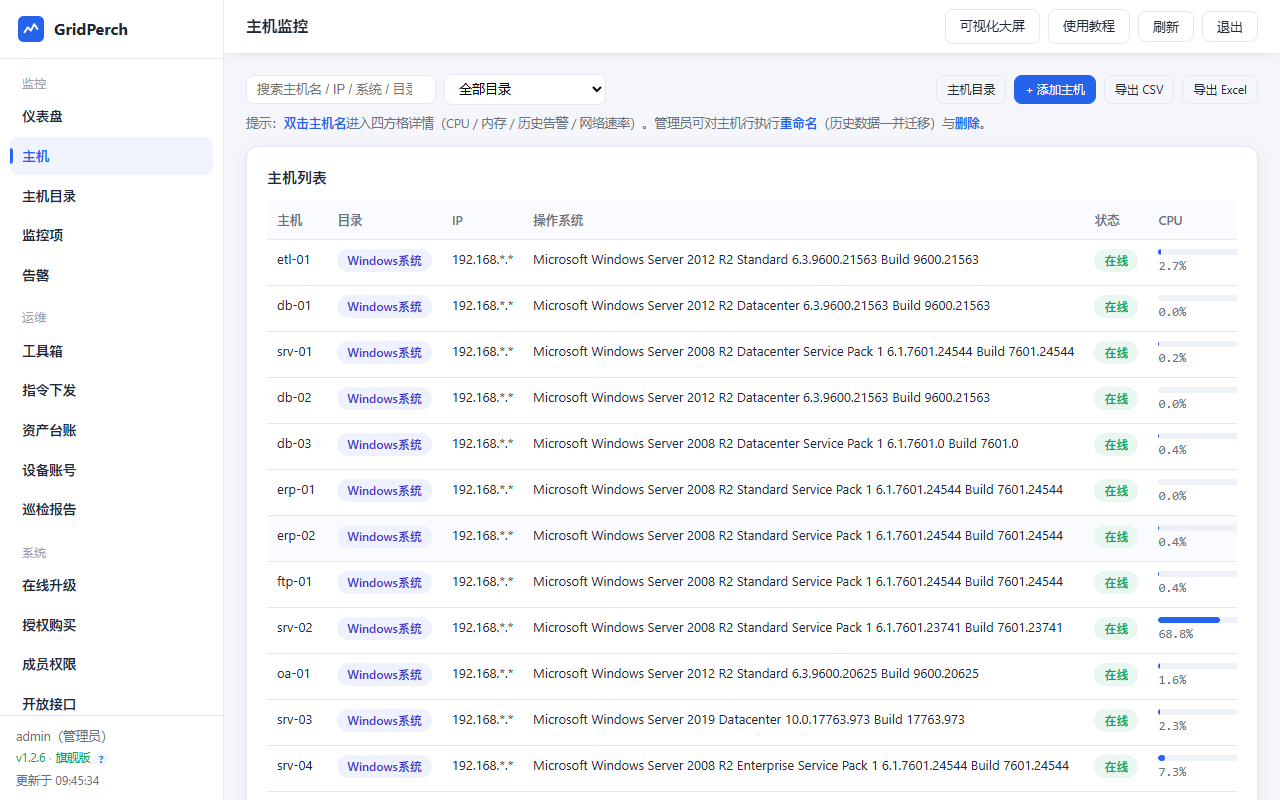This screenshot has width=1280, height=800.
Task: Go to 主机目录 in the sidebar
Action: click(x=111, y=196)
